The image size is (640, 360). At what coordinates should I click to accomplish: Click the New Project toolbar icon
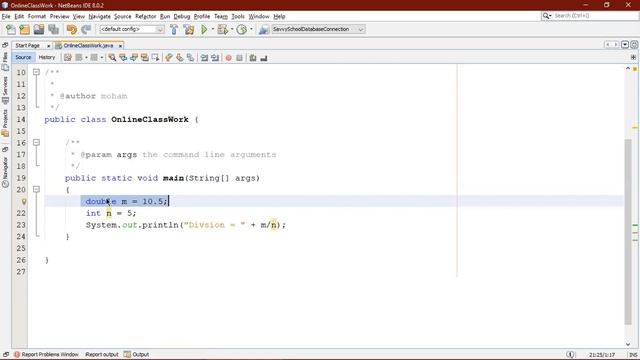(x=24, y=29)
